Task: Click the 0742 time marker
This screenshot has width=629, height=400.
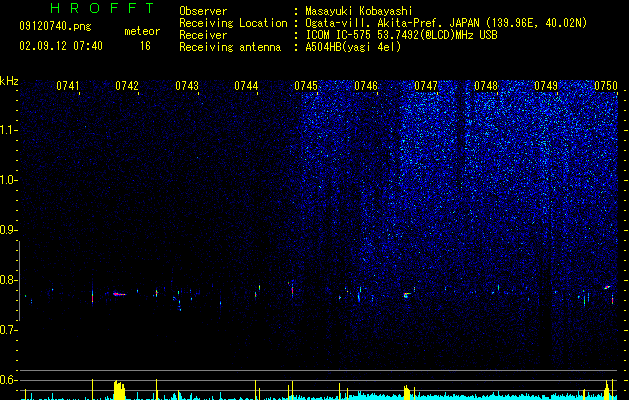Action: (127, 86)
